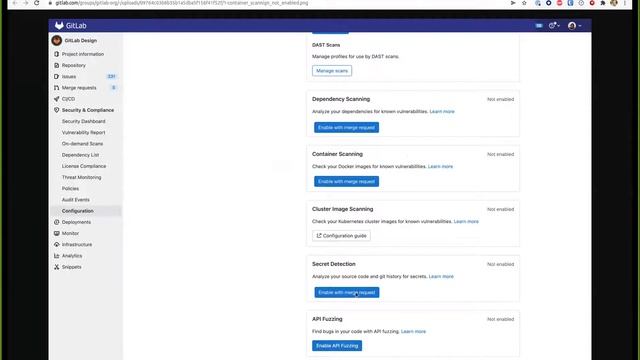Click the Manage scans button
The image size is (640, 360).
332,71
